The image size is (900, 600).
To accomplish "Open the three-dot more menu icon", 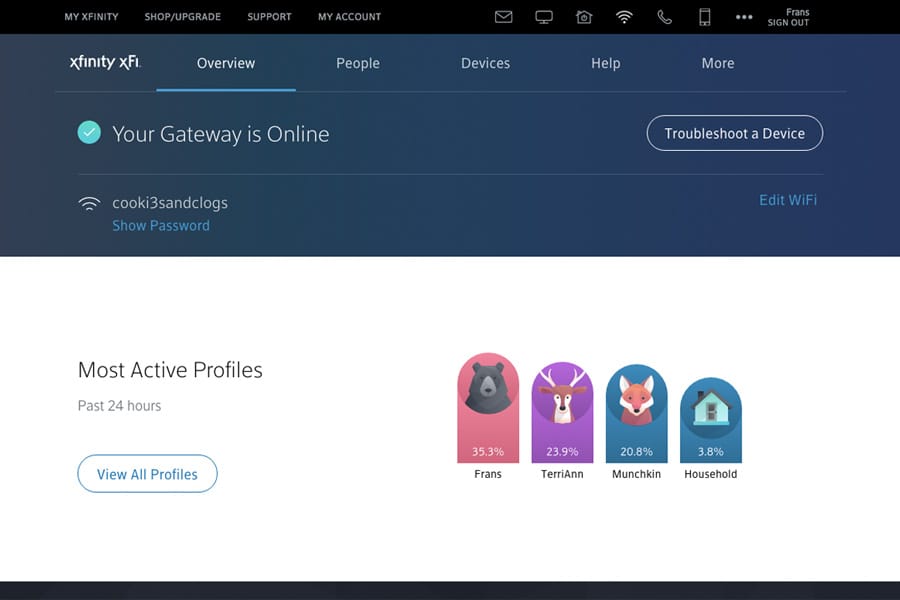I will (744, 17).
